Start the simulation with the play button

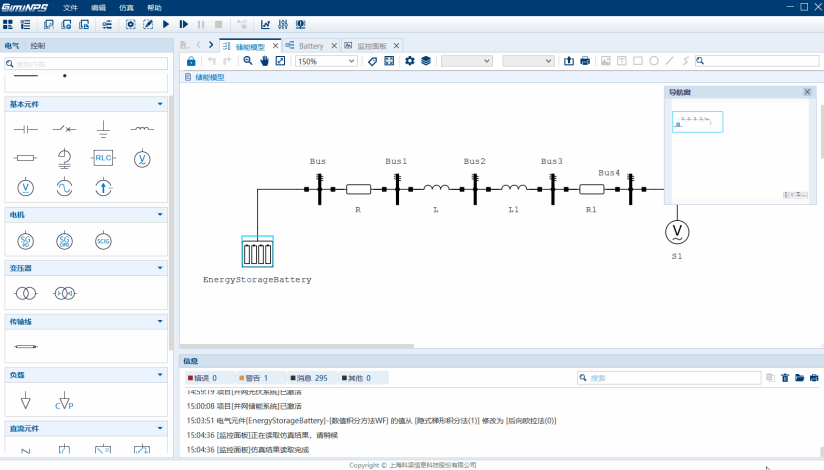166,24
